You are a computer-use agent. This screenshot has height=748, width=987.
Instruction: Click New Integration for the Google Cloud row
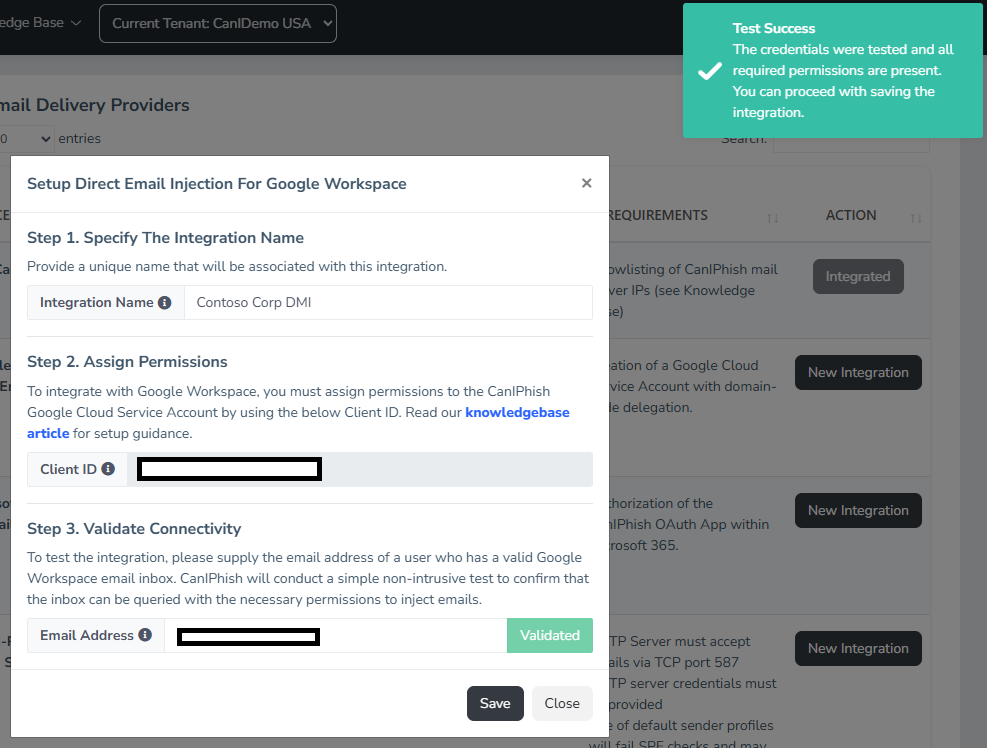point(857,373)
